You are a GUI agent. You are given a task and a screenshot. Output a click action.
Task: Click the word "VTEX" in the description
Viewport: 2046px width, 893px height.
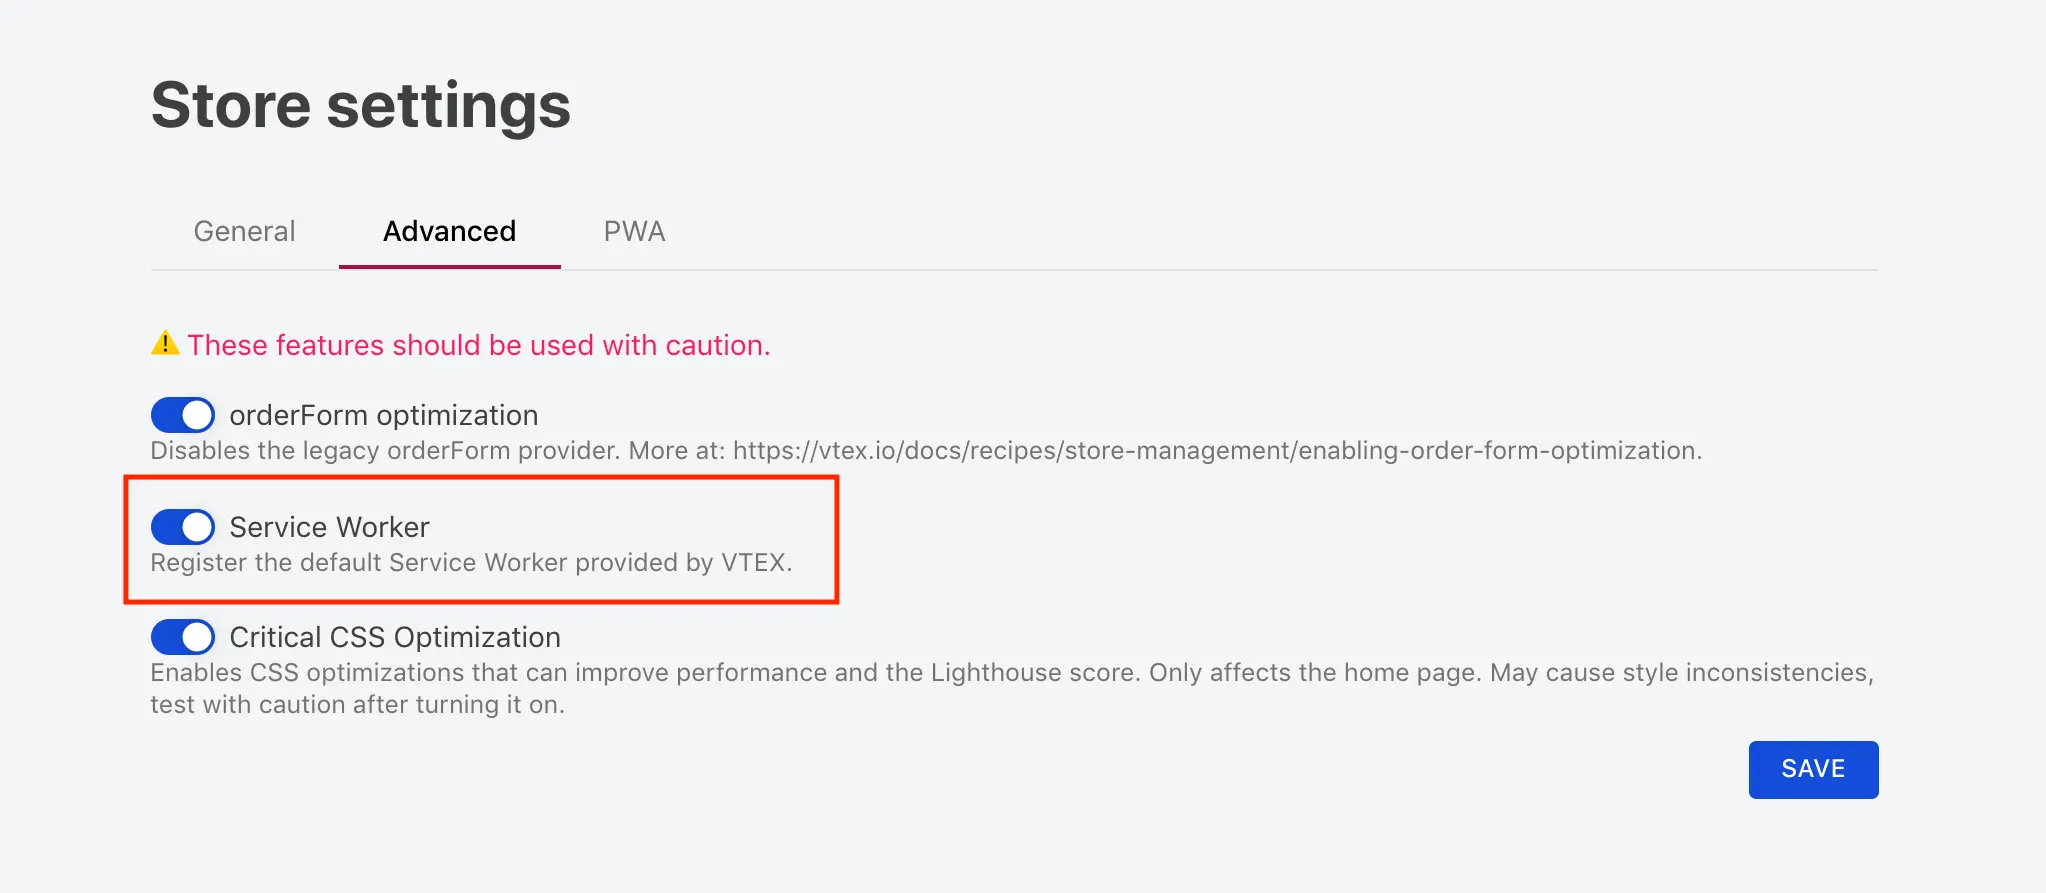click(x=753, y=563)
